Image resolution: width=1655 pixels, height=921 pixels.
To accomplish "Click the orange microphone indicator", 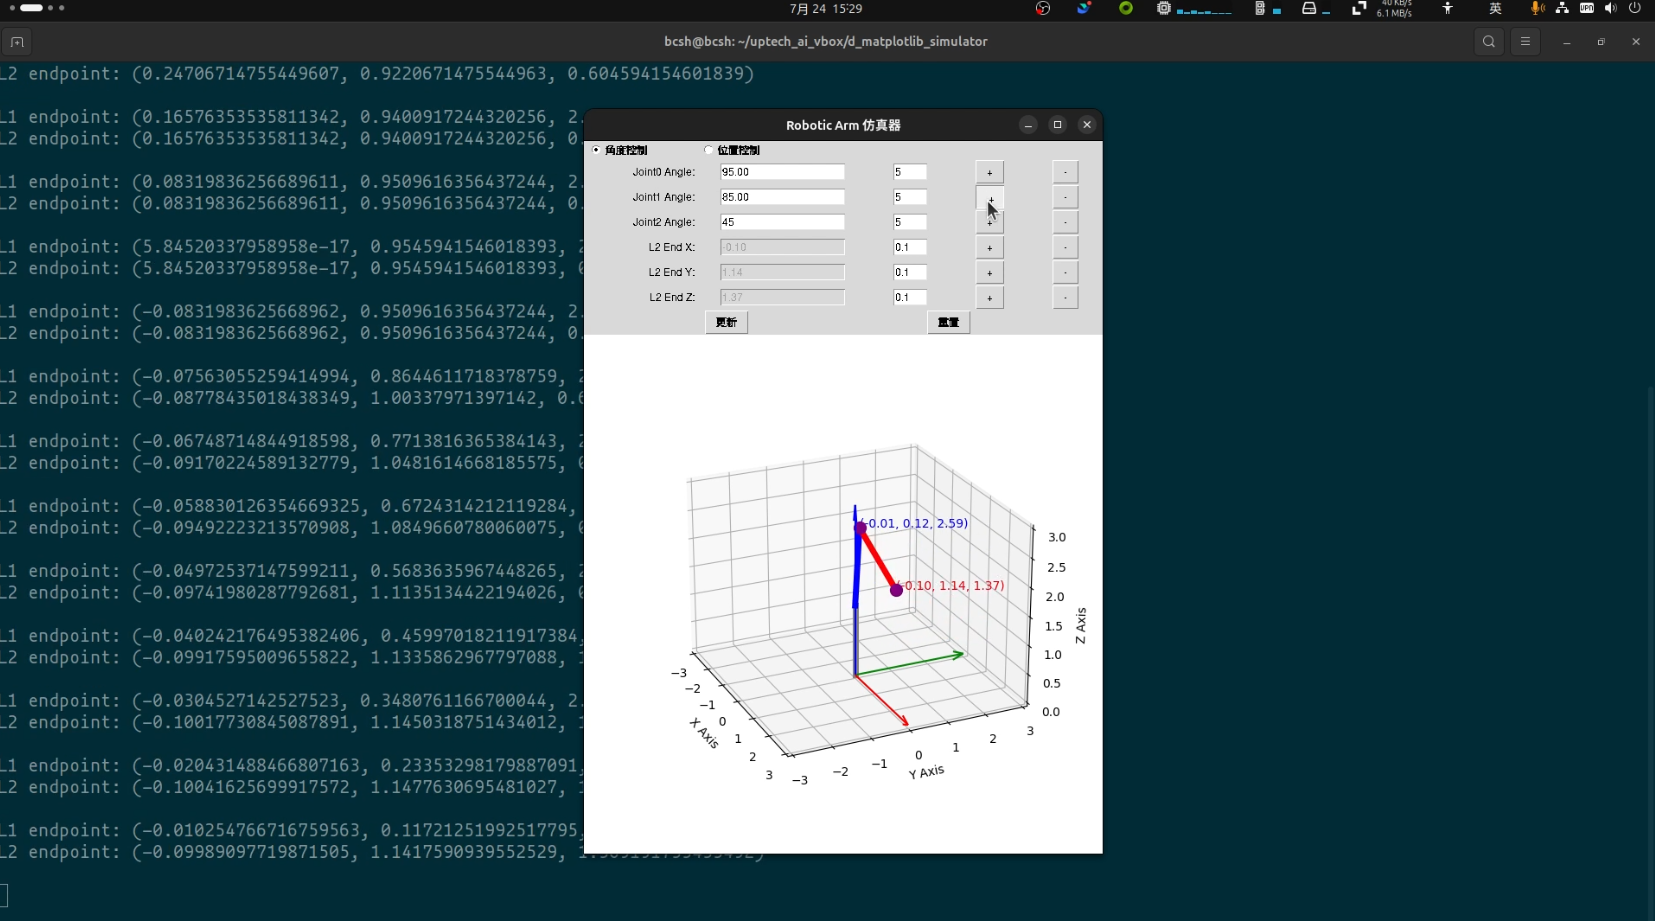I will [x=1537, y=8].
